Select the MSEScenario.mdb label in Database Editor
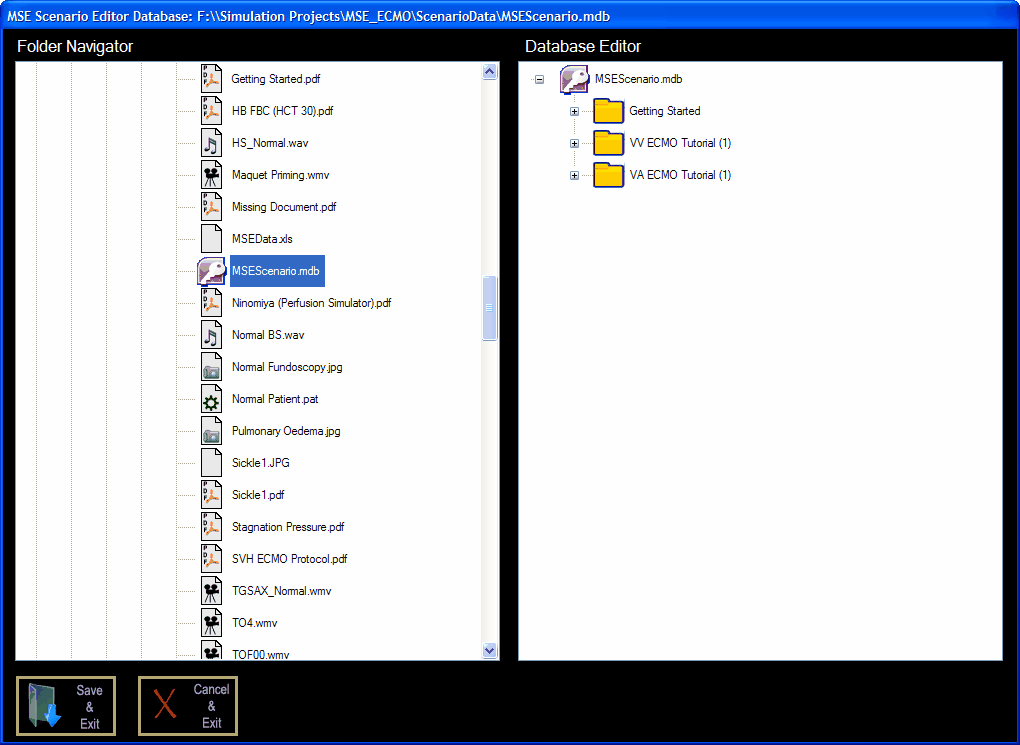Screen dimensions: 1020x745 (639, 79)
